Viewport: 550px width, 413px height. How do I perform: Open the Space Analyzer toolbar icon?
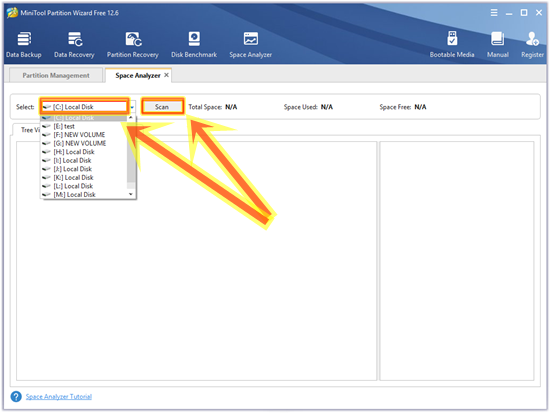pos(251,45)
